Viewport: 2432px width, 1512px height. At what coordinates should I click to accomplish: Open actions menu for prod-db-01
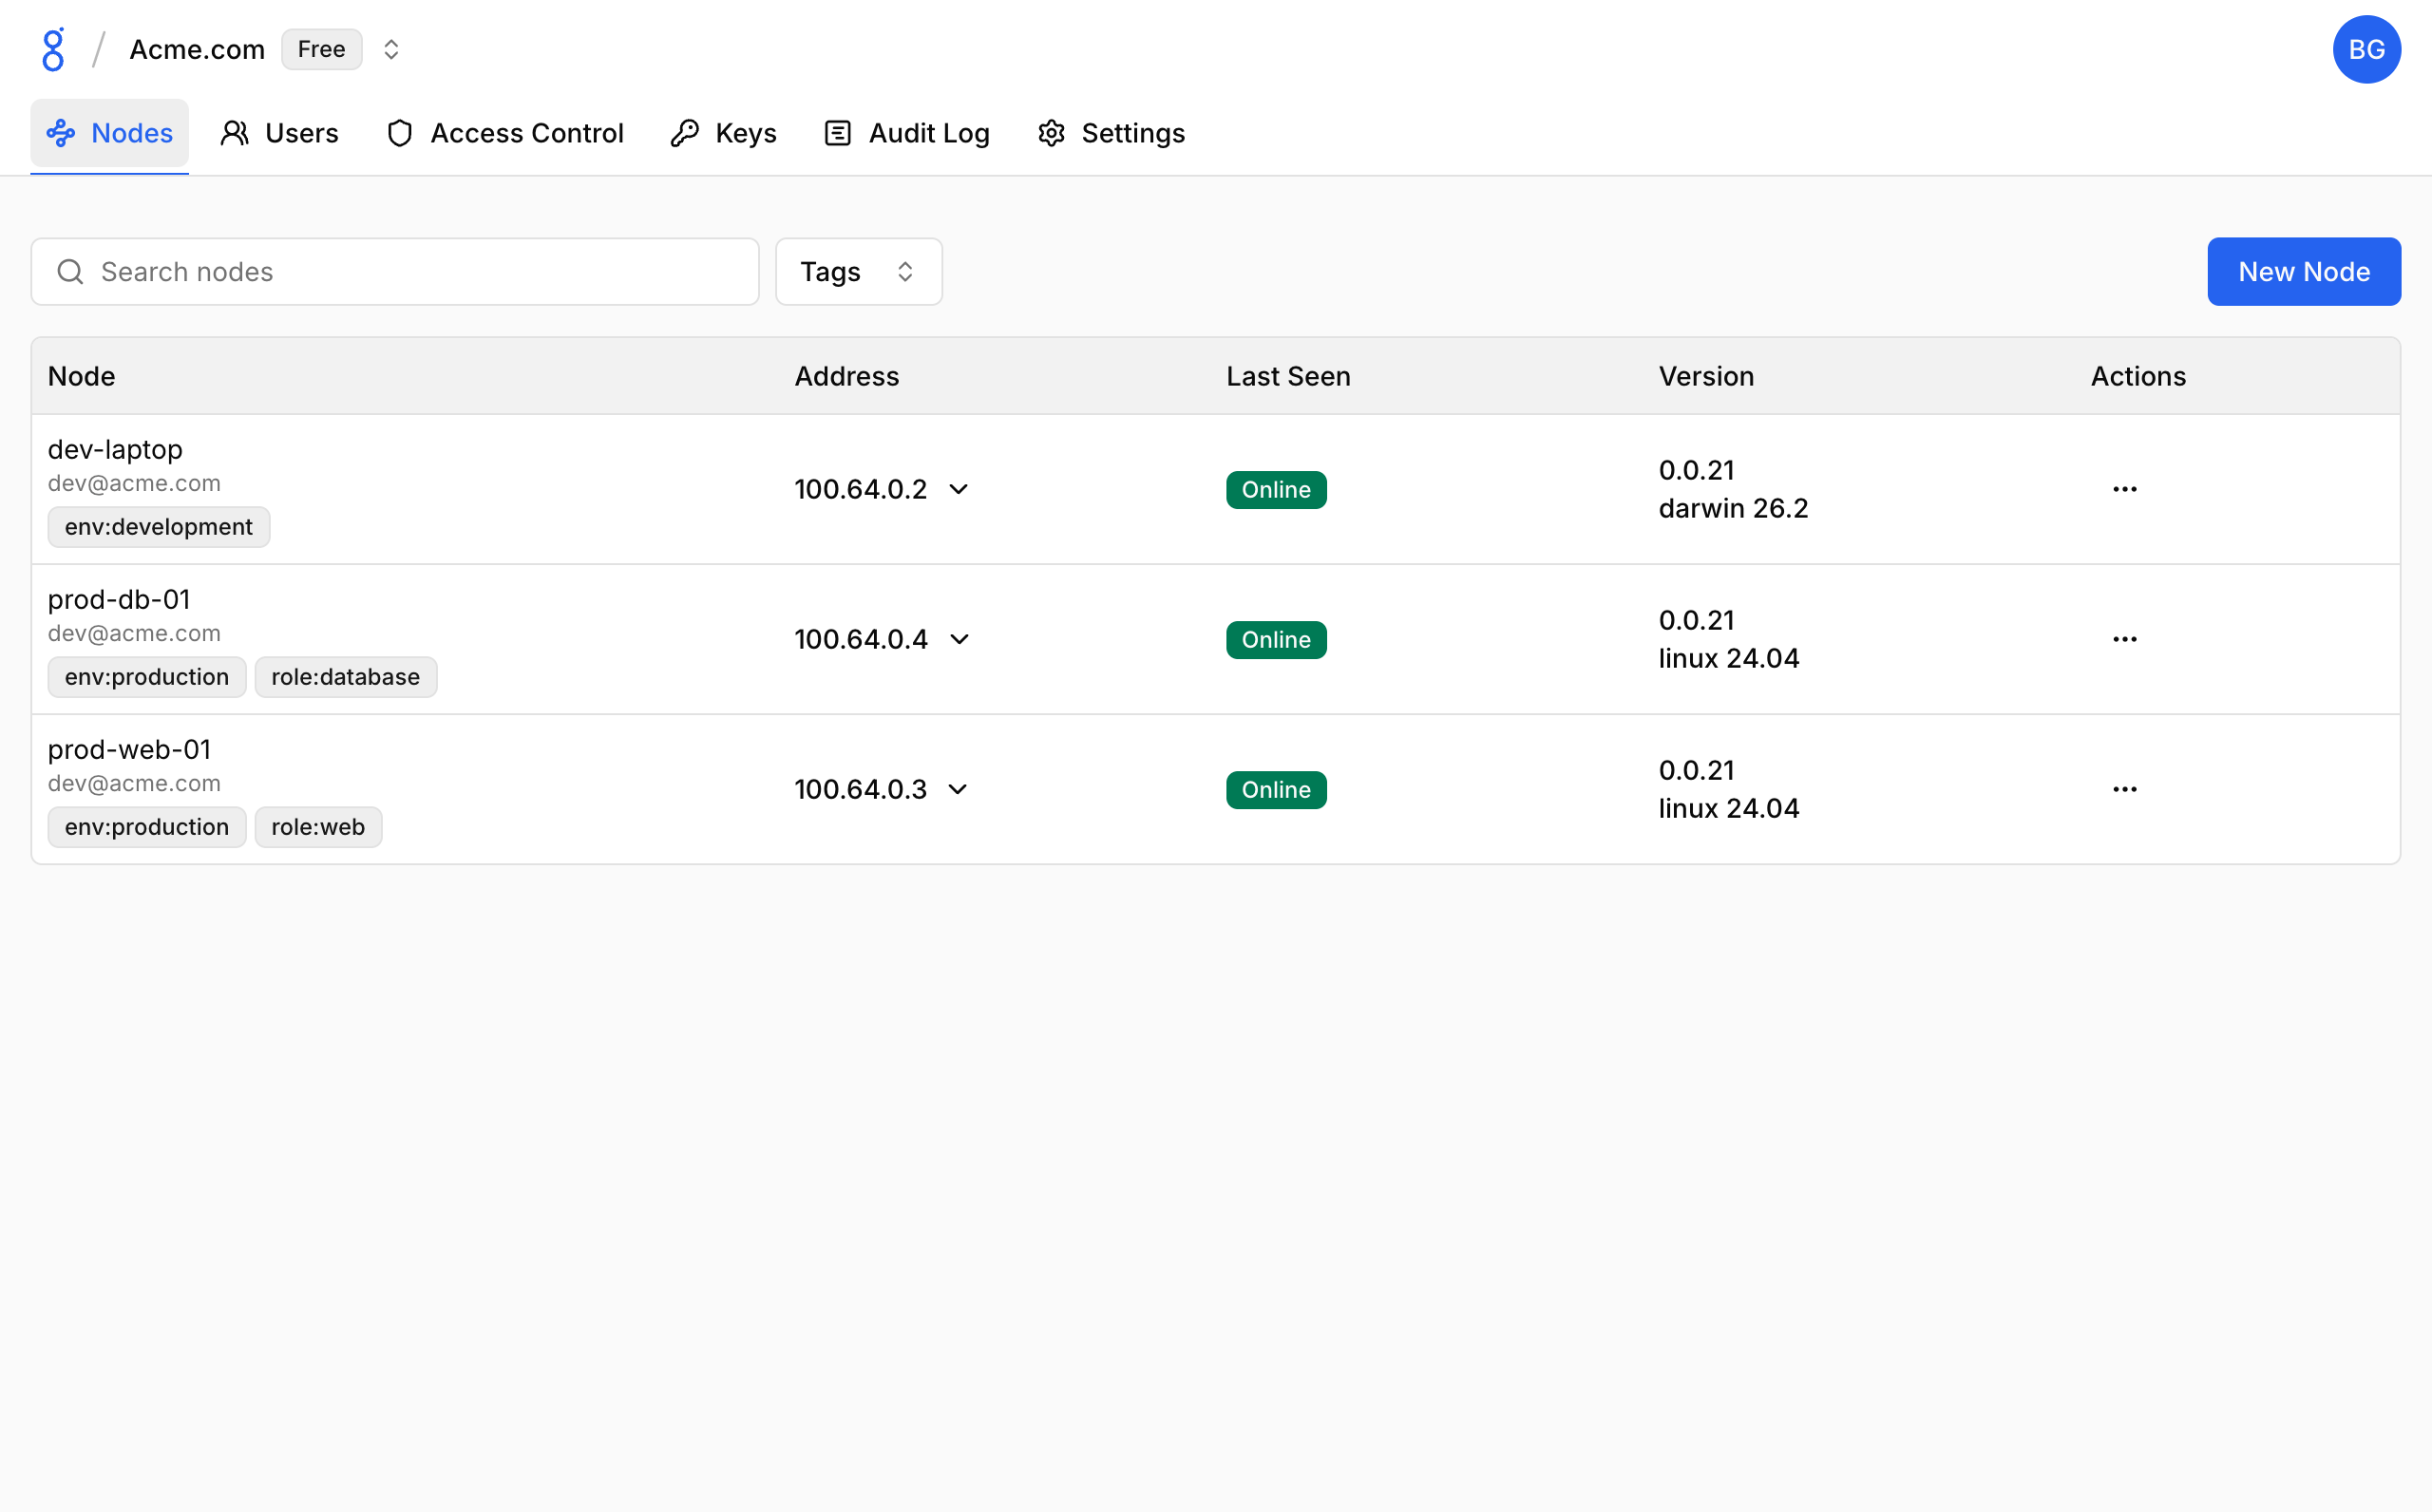[2124, 639]
